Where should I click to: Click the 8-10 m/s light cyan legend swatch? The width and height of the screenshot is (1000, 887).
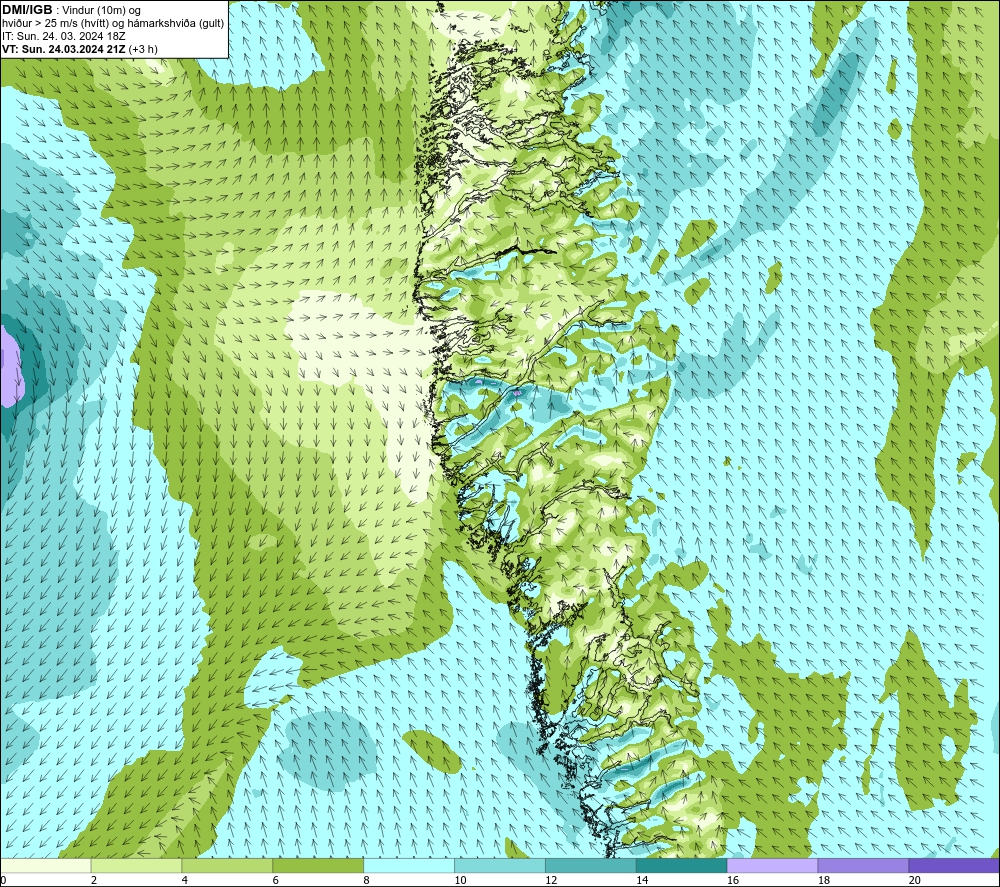tap(409, 865)
